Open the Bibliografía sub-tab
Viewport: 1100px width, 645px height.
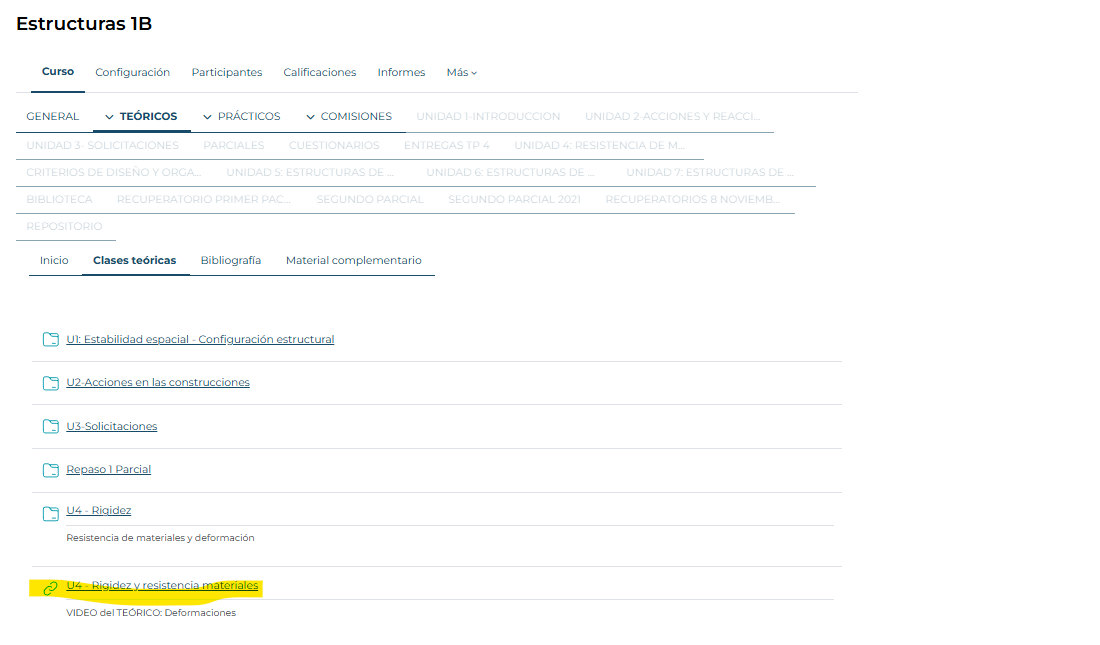(x=231, y=260)
